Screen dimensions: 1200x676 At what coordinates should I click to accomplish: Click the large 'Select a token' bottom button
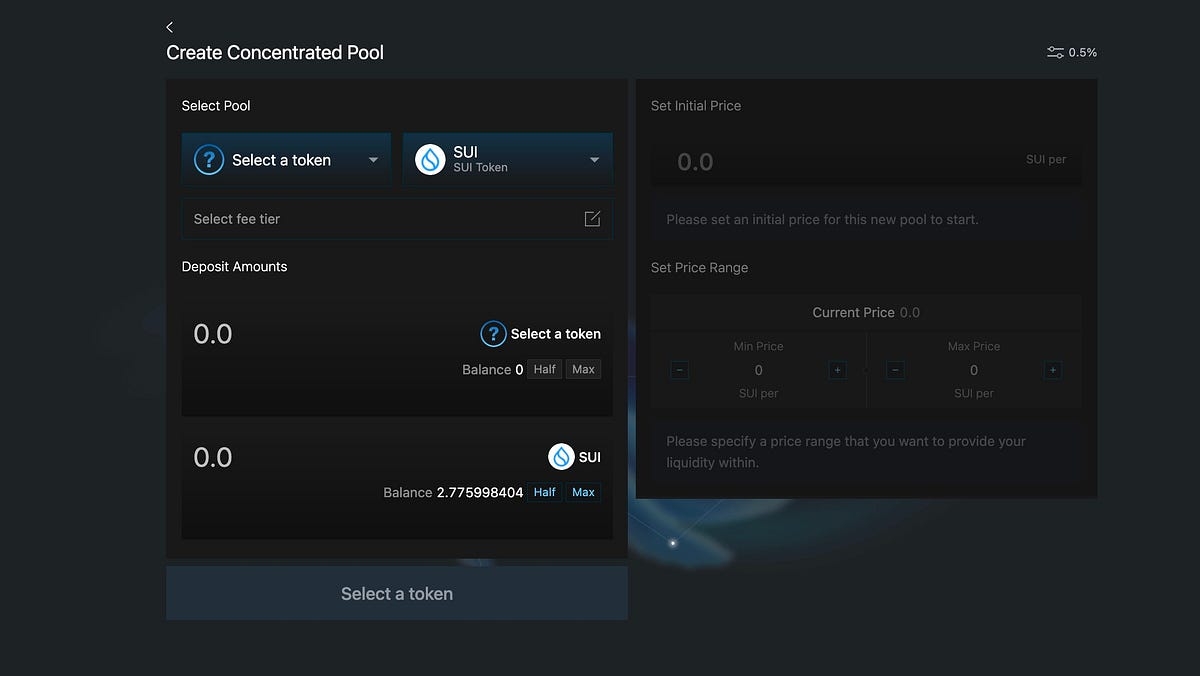(396, 594)
